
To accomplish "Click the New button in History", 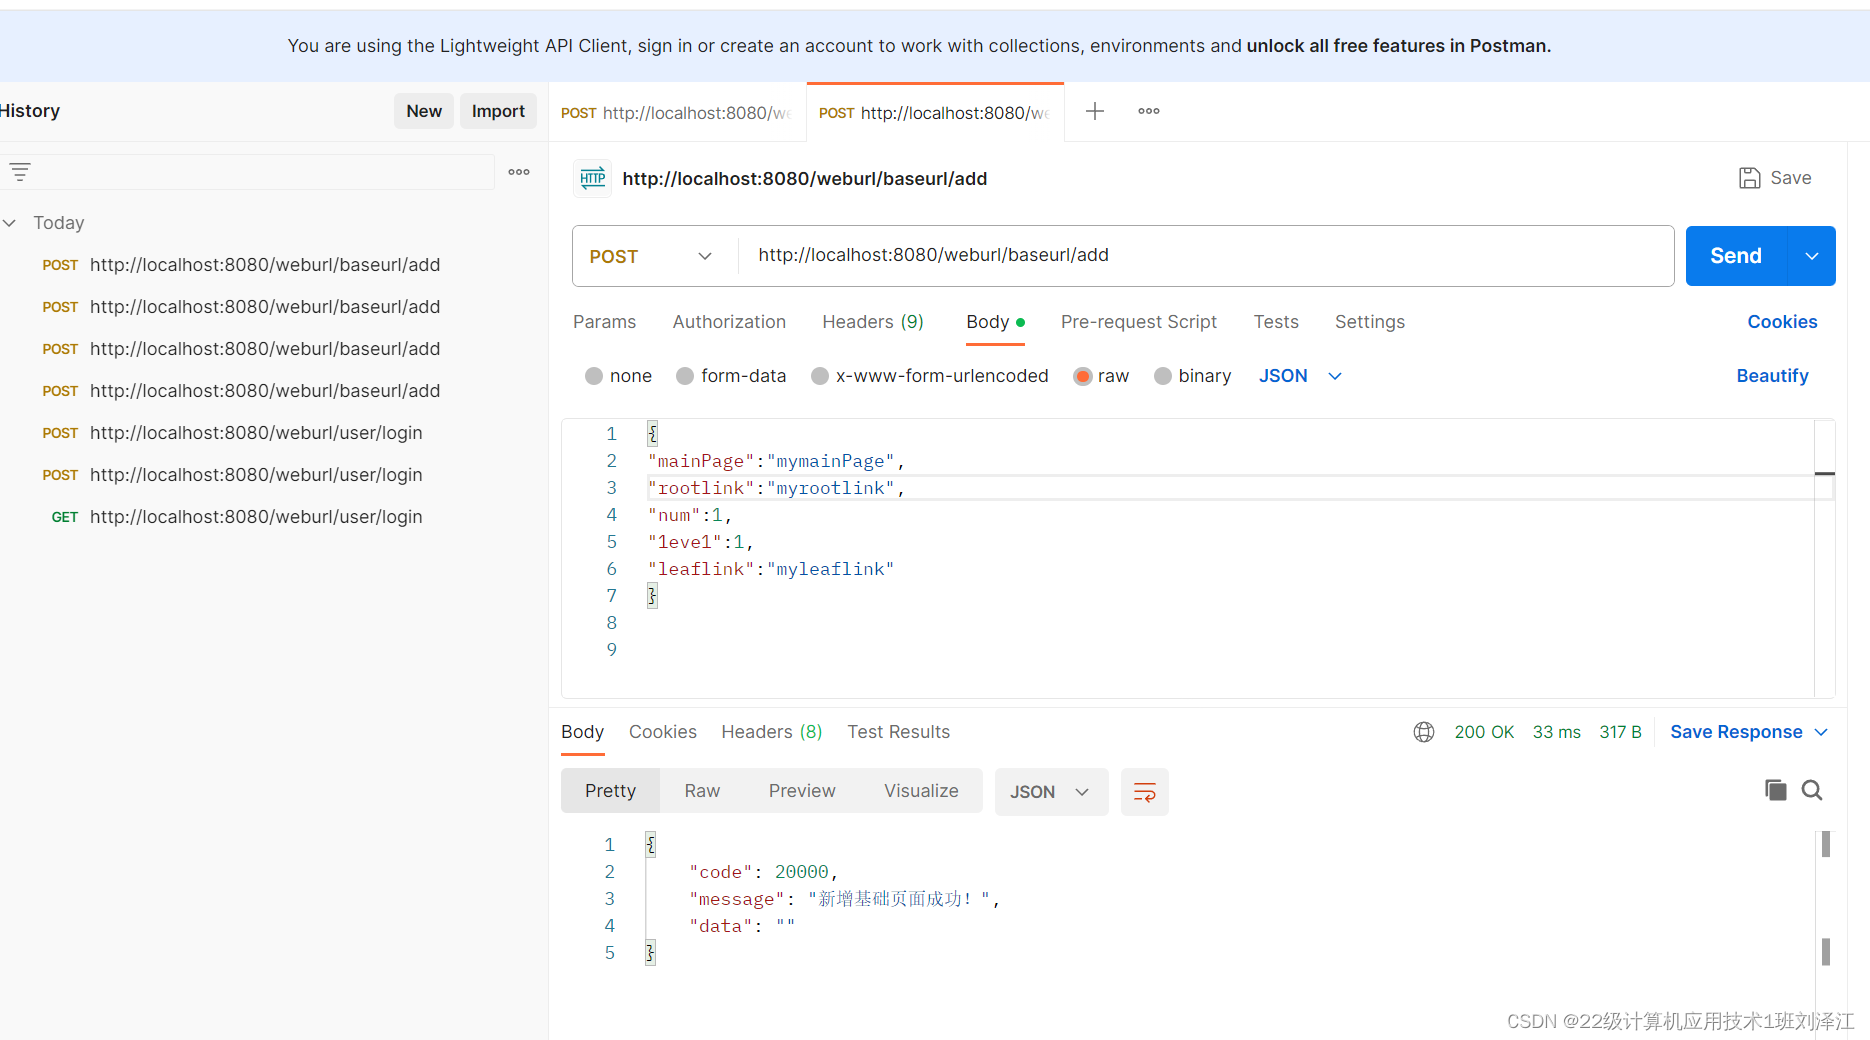I will pyautogui.click(x=424, y=111).
